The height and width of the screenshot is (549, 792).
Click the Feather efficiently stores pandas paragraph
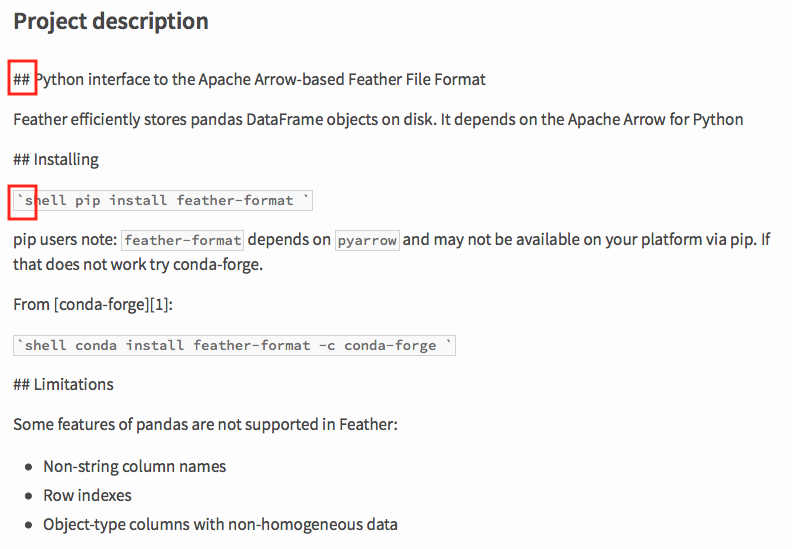point(378,120)
